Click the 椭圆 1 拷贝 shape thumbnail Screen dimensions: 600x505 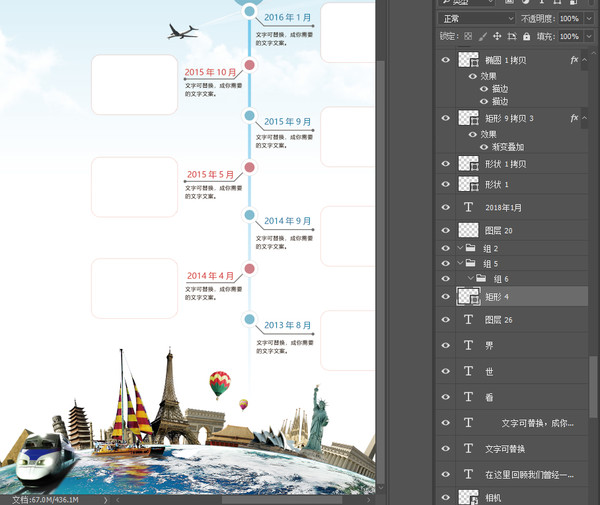pos(468,60)
